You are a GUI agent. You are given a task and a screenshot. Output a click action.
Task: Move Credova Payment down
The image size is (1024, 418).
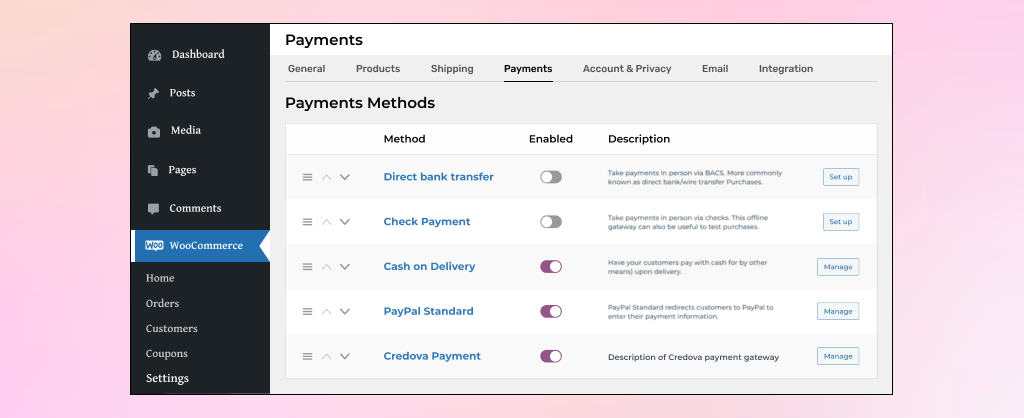coord(345,357)
